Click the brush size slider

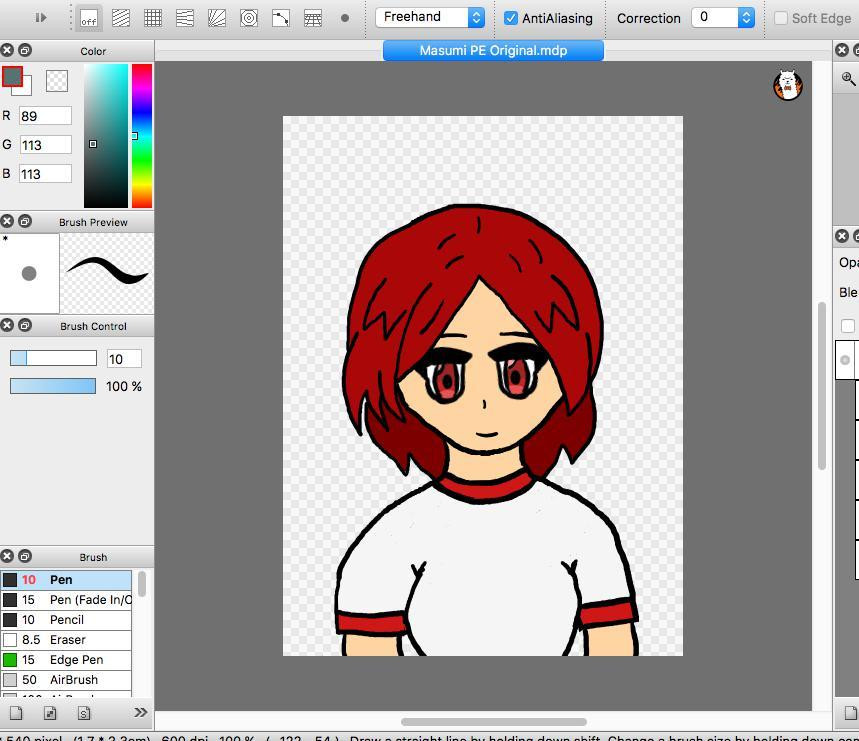click(x=53, y=358)
